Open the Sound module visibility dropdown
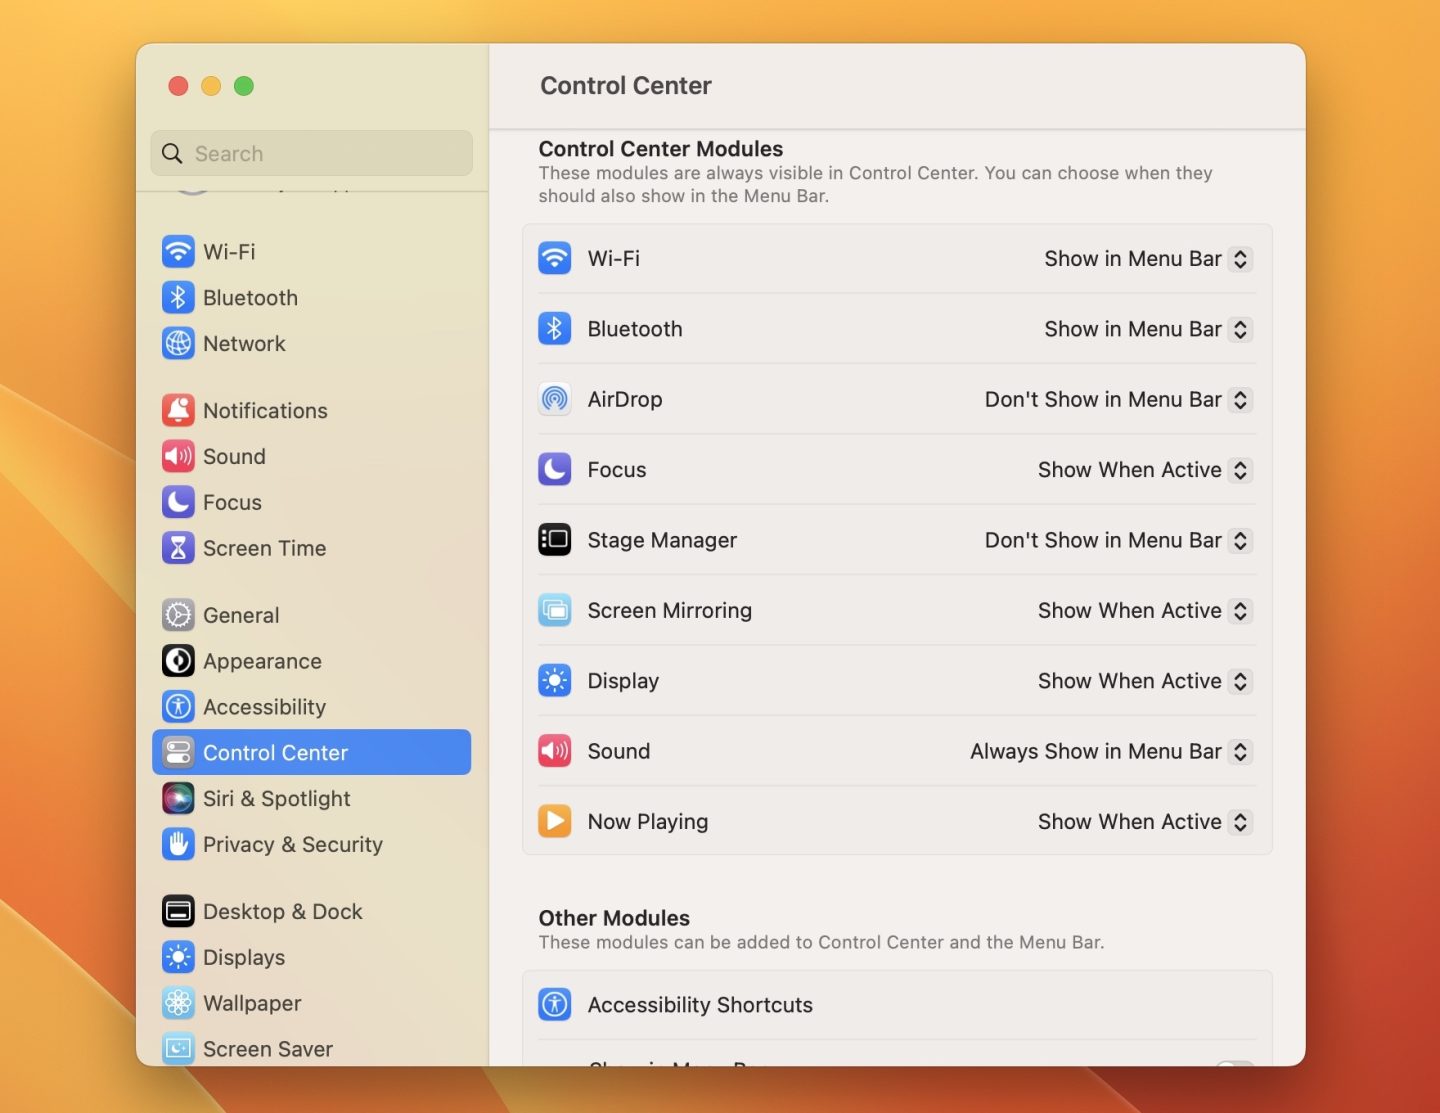The height and width of the screenshot is (1113, 1440). tap(1108, 751)
